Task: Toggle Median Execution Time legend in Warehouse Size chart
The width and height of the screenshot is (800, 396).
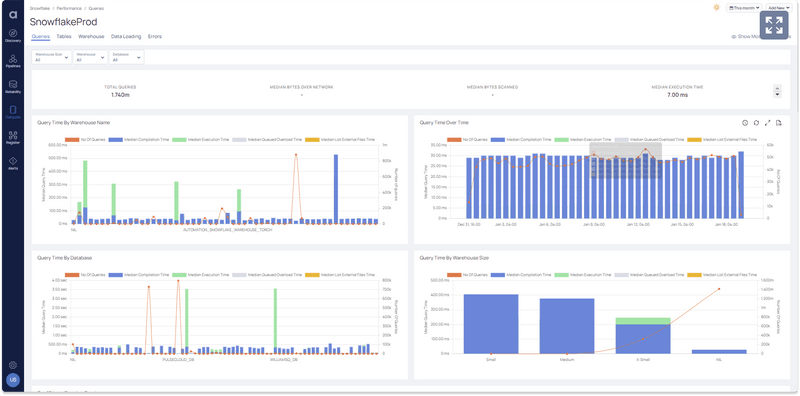Action: tap(583, 275)
